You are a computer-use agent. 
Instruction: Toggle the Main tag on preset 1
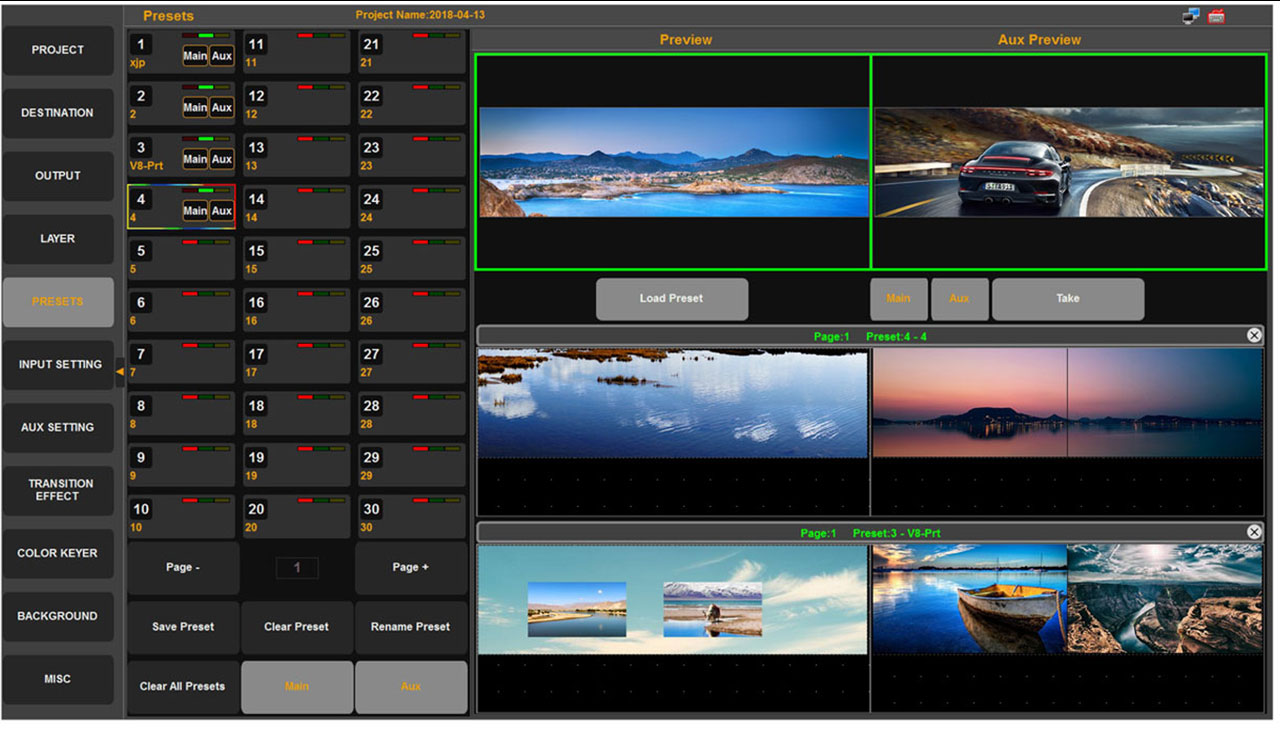(195, 56)
